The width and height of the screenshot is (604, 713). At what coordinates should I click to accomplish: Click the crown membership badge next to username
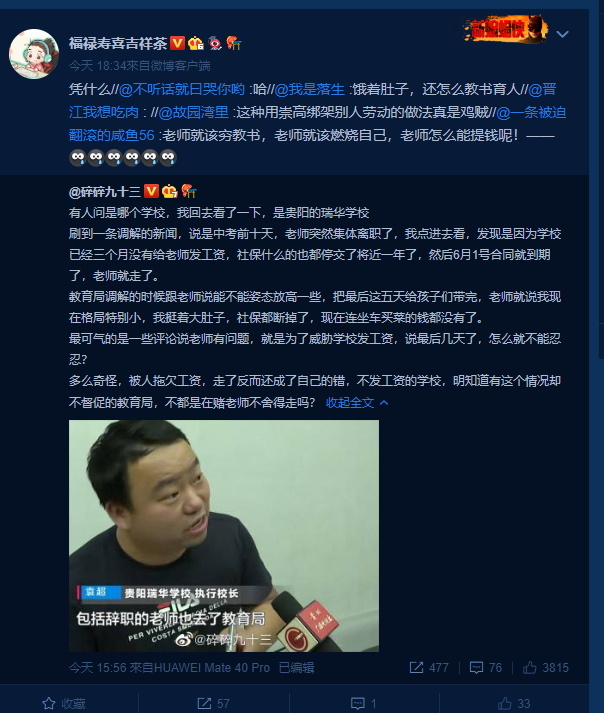196,43
